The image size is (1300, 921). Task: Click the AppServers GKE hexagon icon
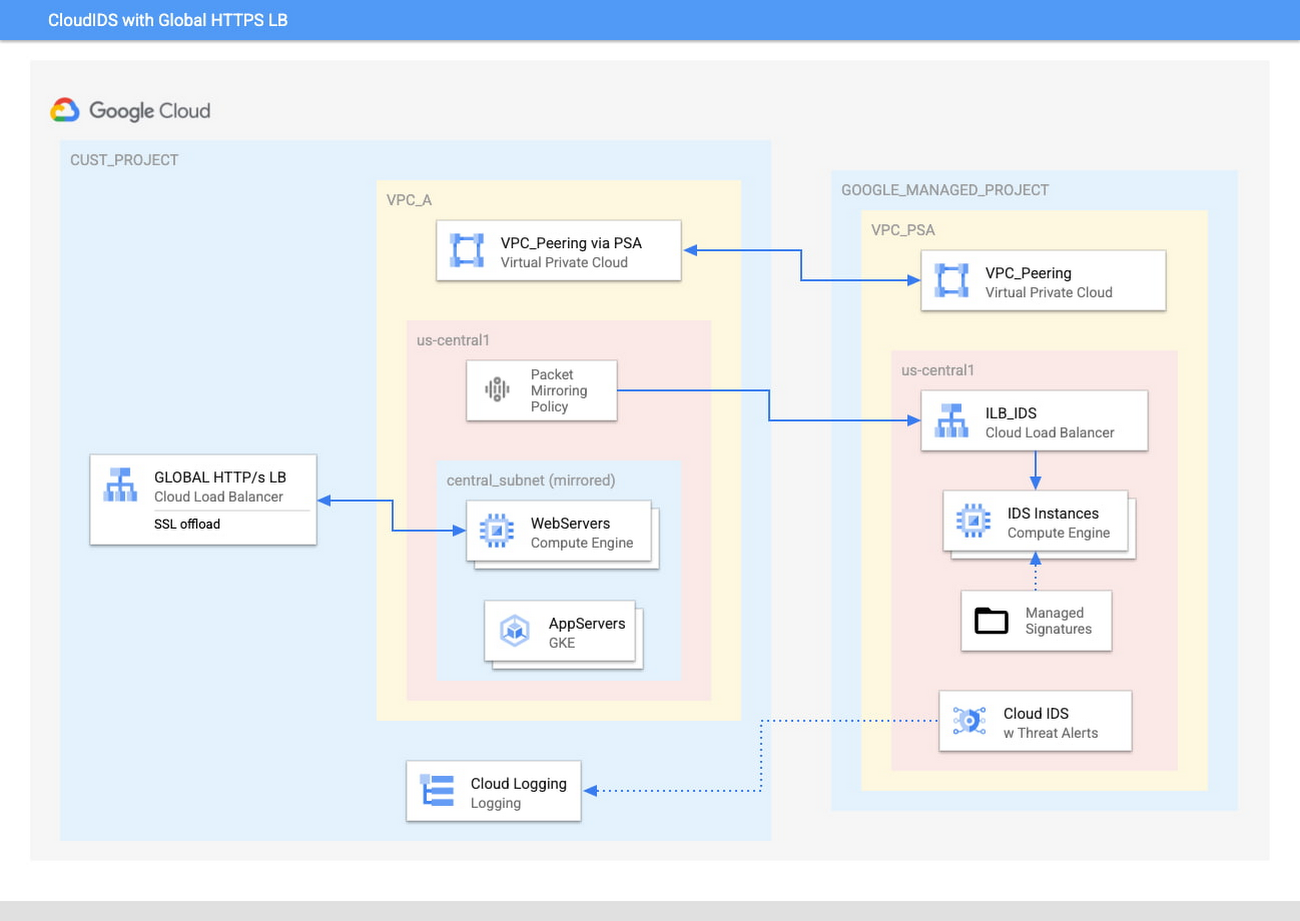(516, 631)
